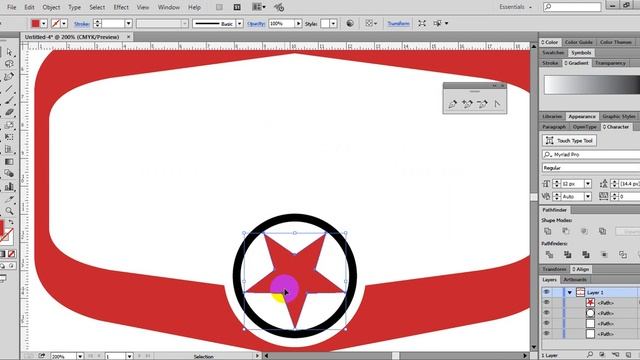Image resolution: width=640 pixels, height=360 pixels.
Task: Select the Column Graph tool
Action: click(9, 187)
